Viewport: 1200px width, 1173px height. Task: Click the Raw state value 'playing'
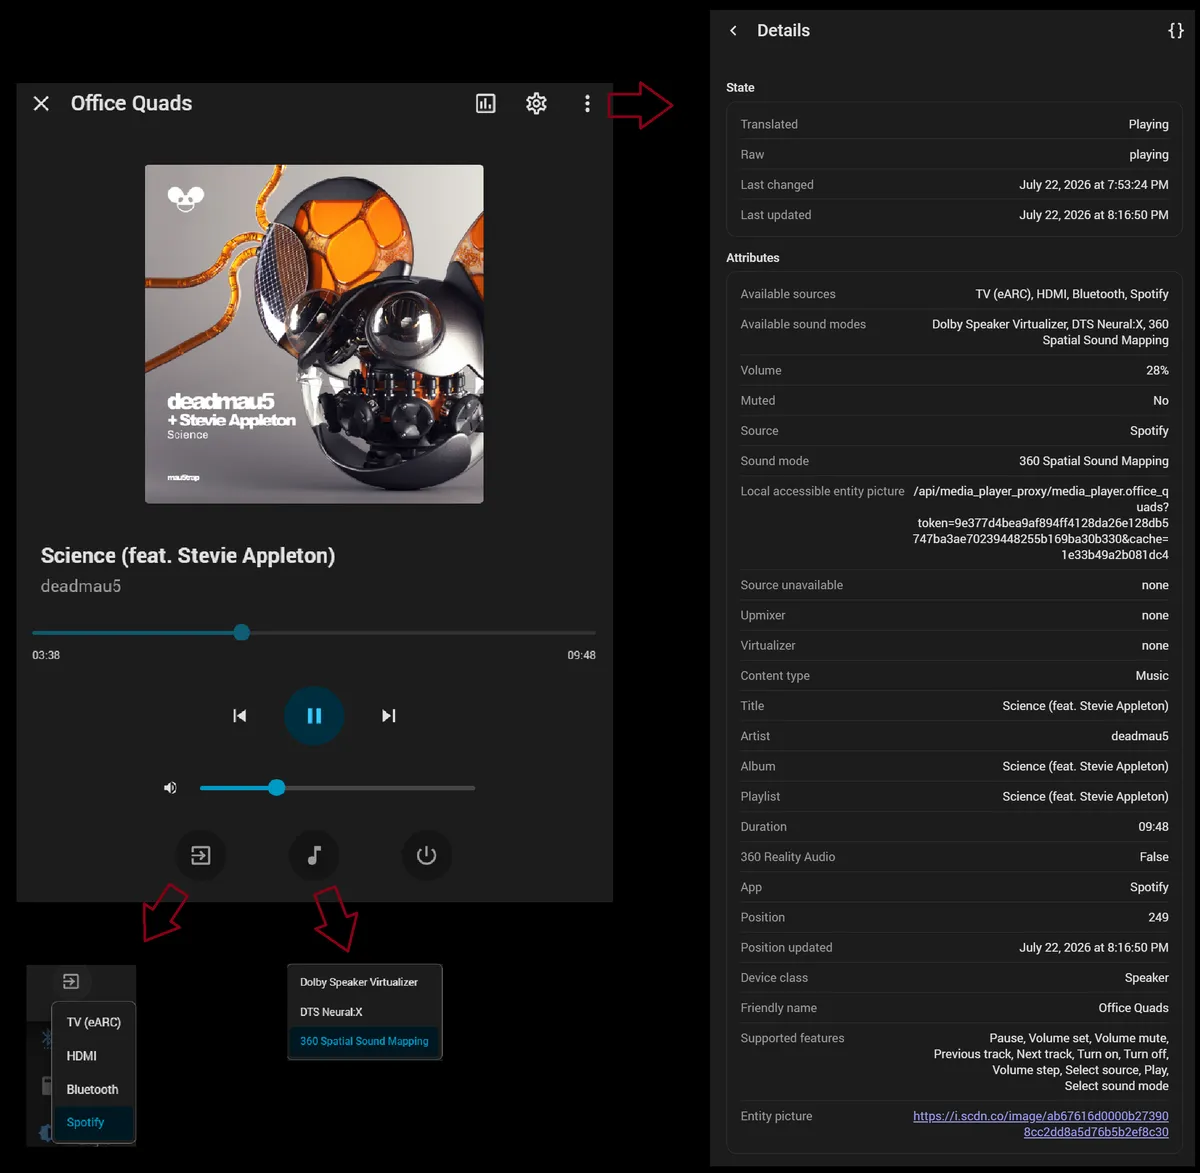tap(1149, 155)
